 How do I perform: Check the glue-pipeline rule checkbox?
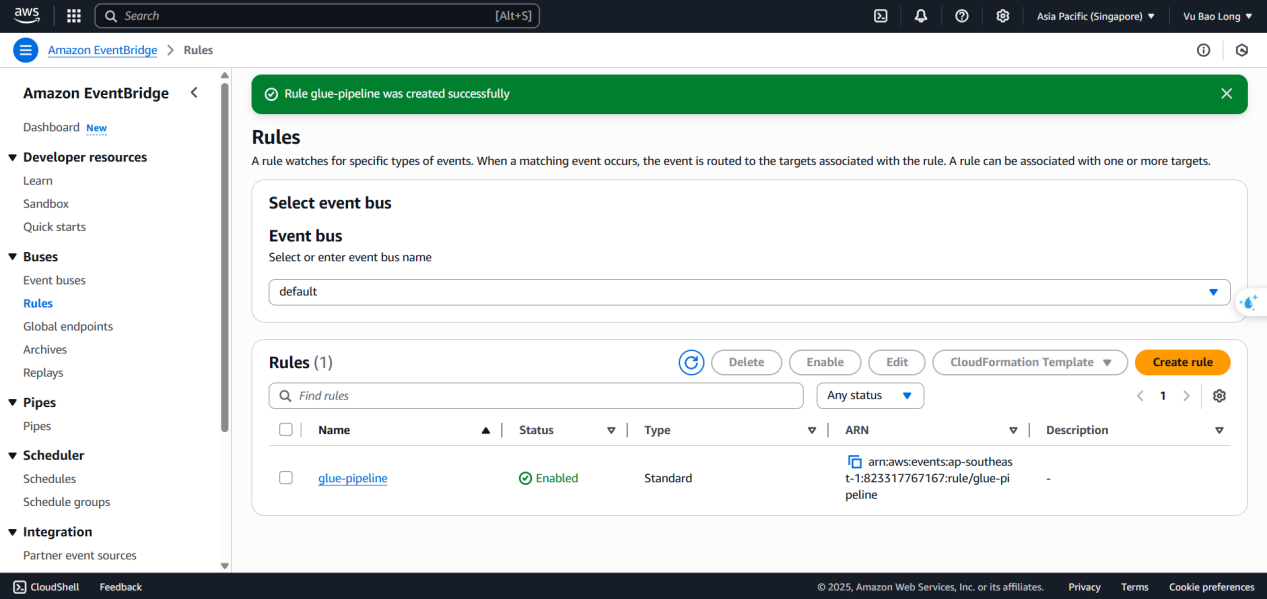[x=286, y=478]
